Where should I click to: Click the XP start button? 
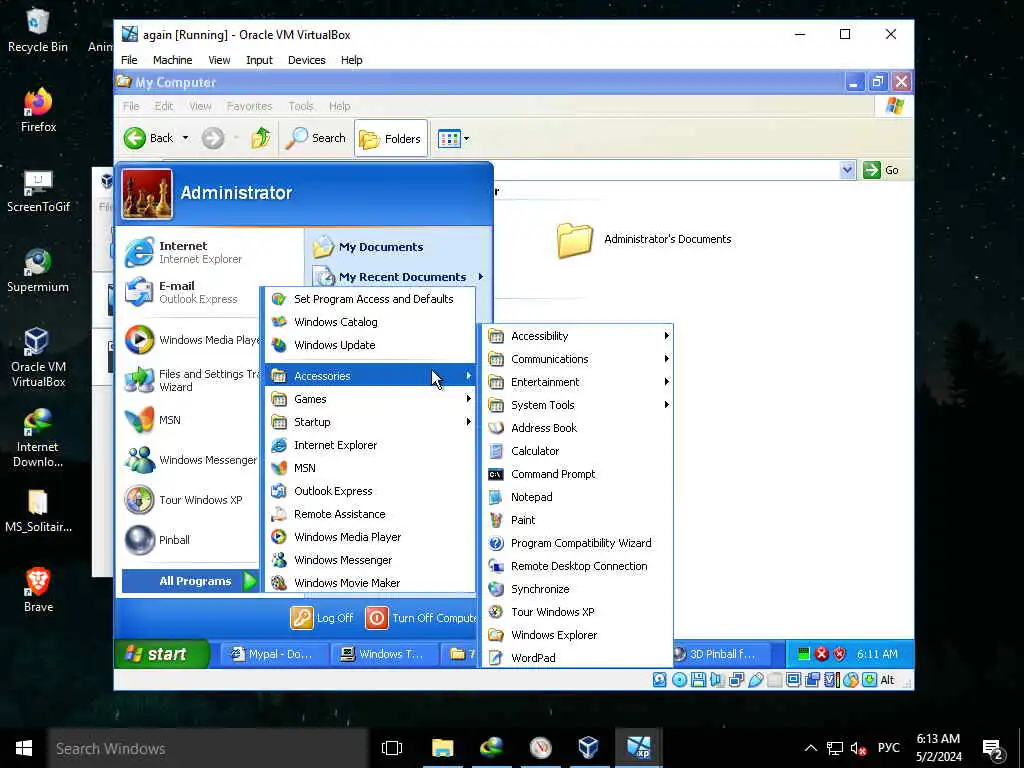point(162,654)
